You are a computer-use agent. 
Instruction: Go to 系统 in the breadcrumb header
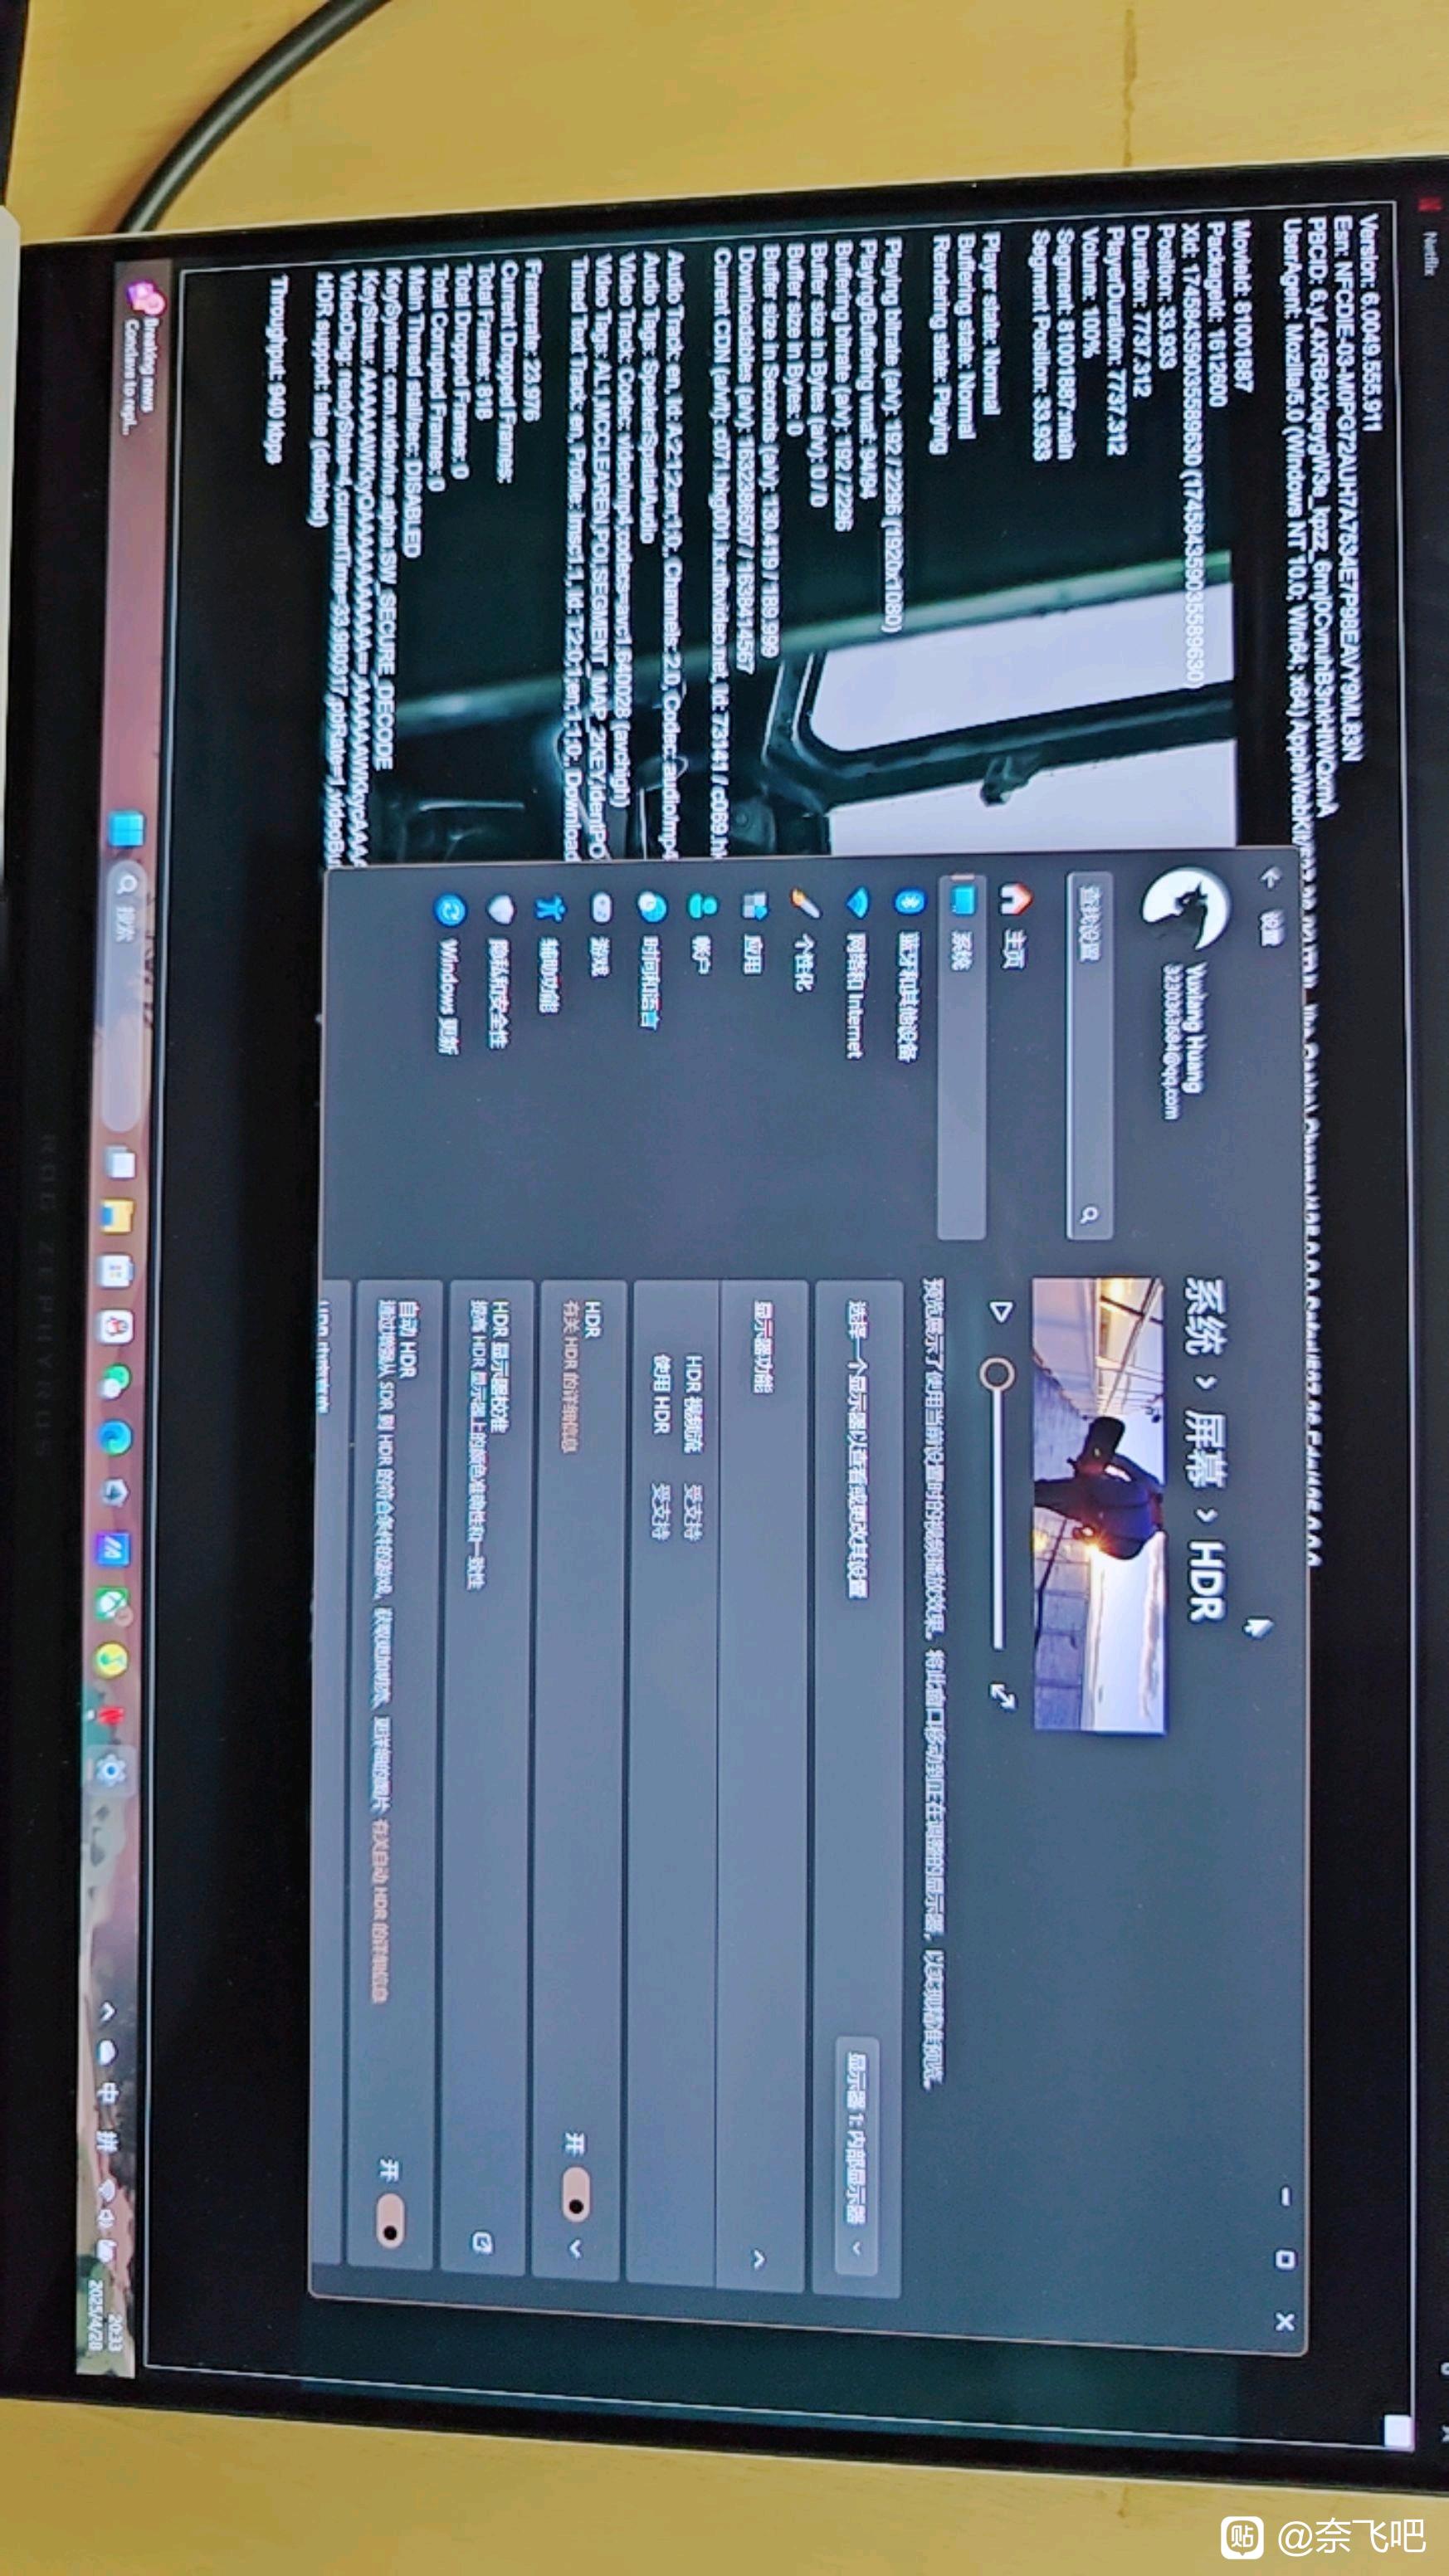pos(1204,1318)
